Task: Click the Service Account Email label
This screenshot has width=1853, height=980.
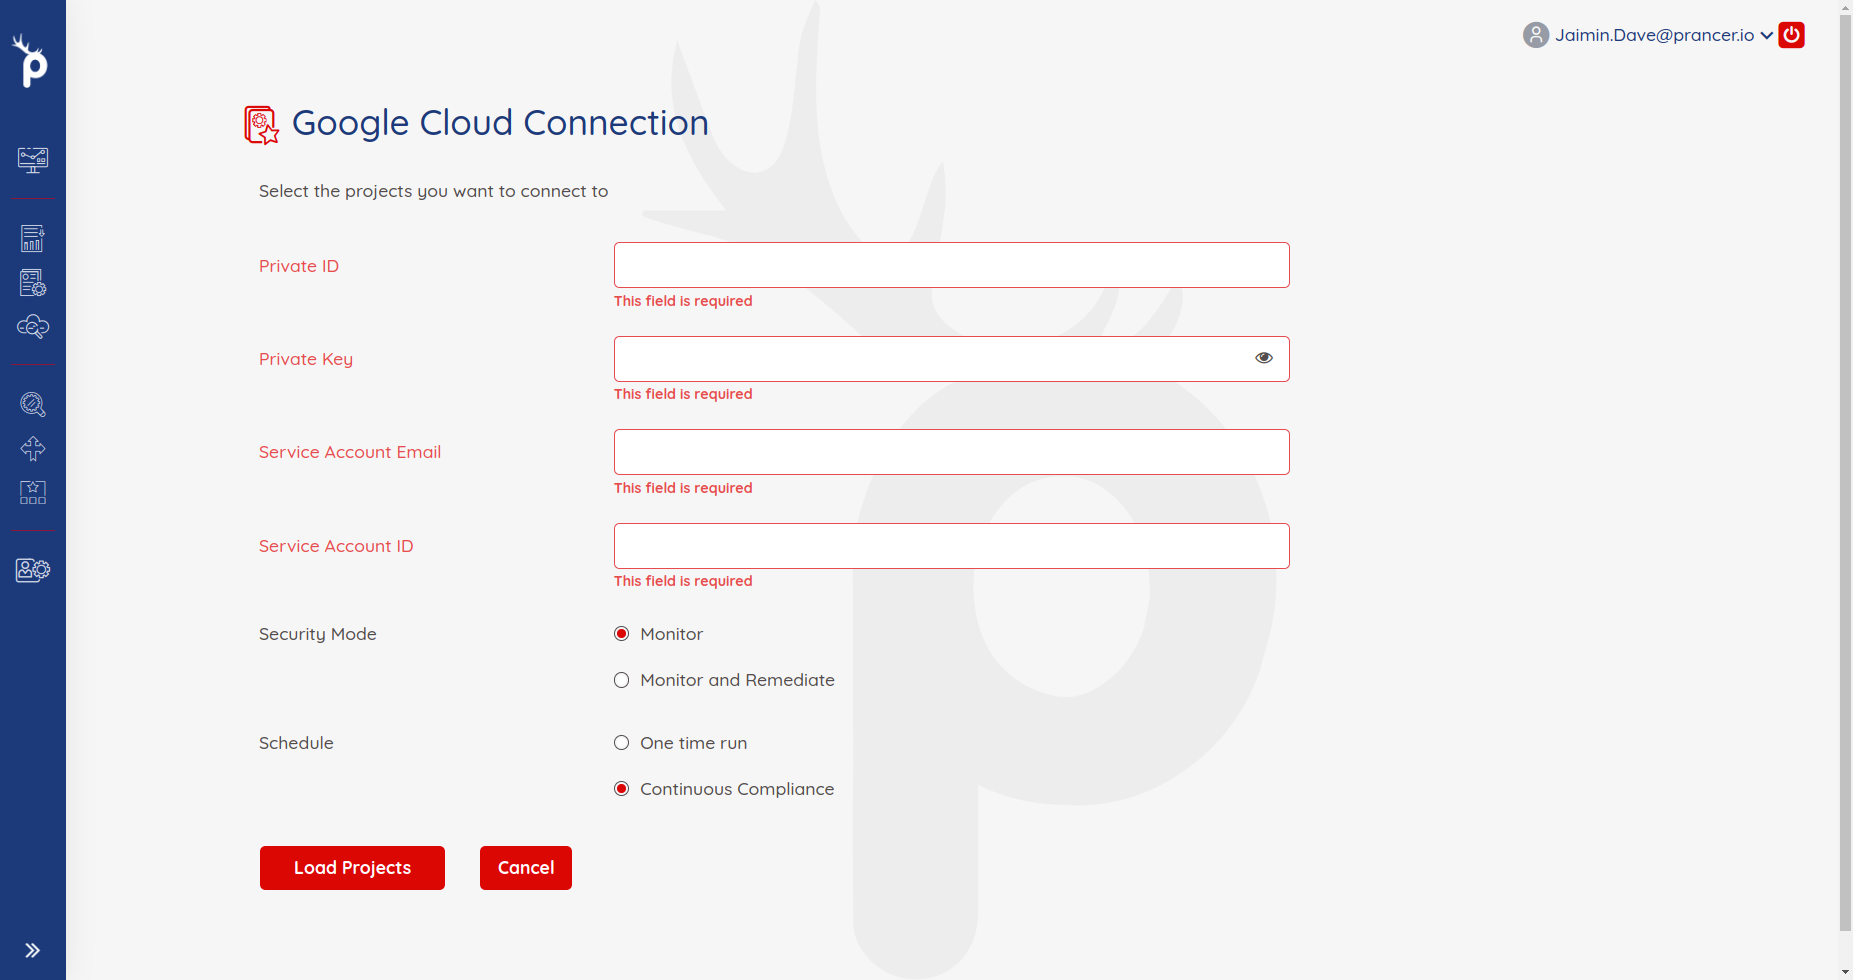Action: click(350, 452)
